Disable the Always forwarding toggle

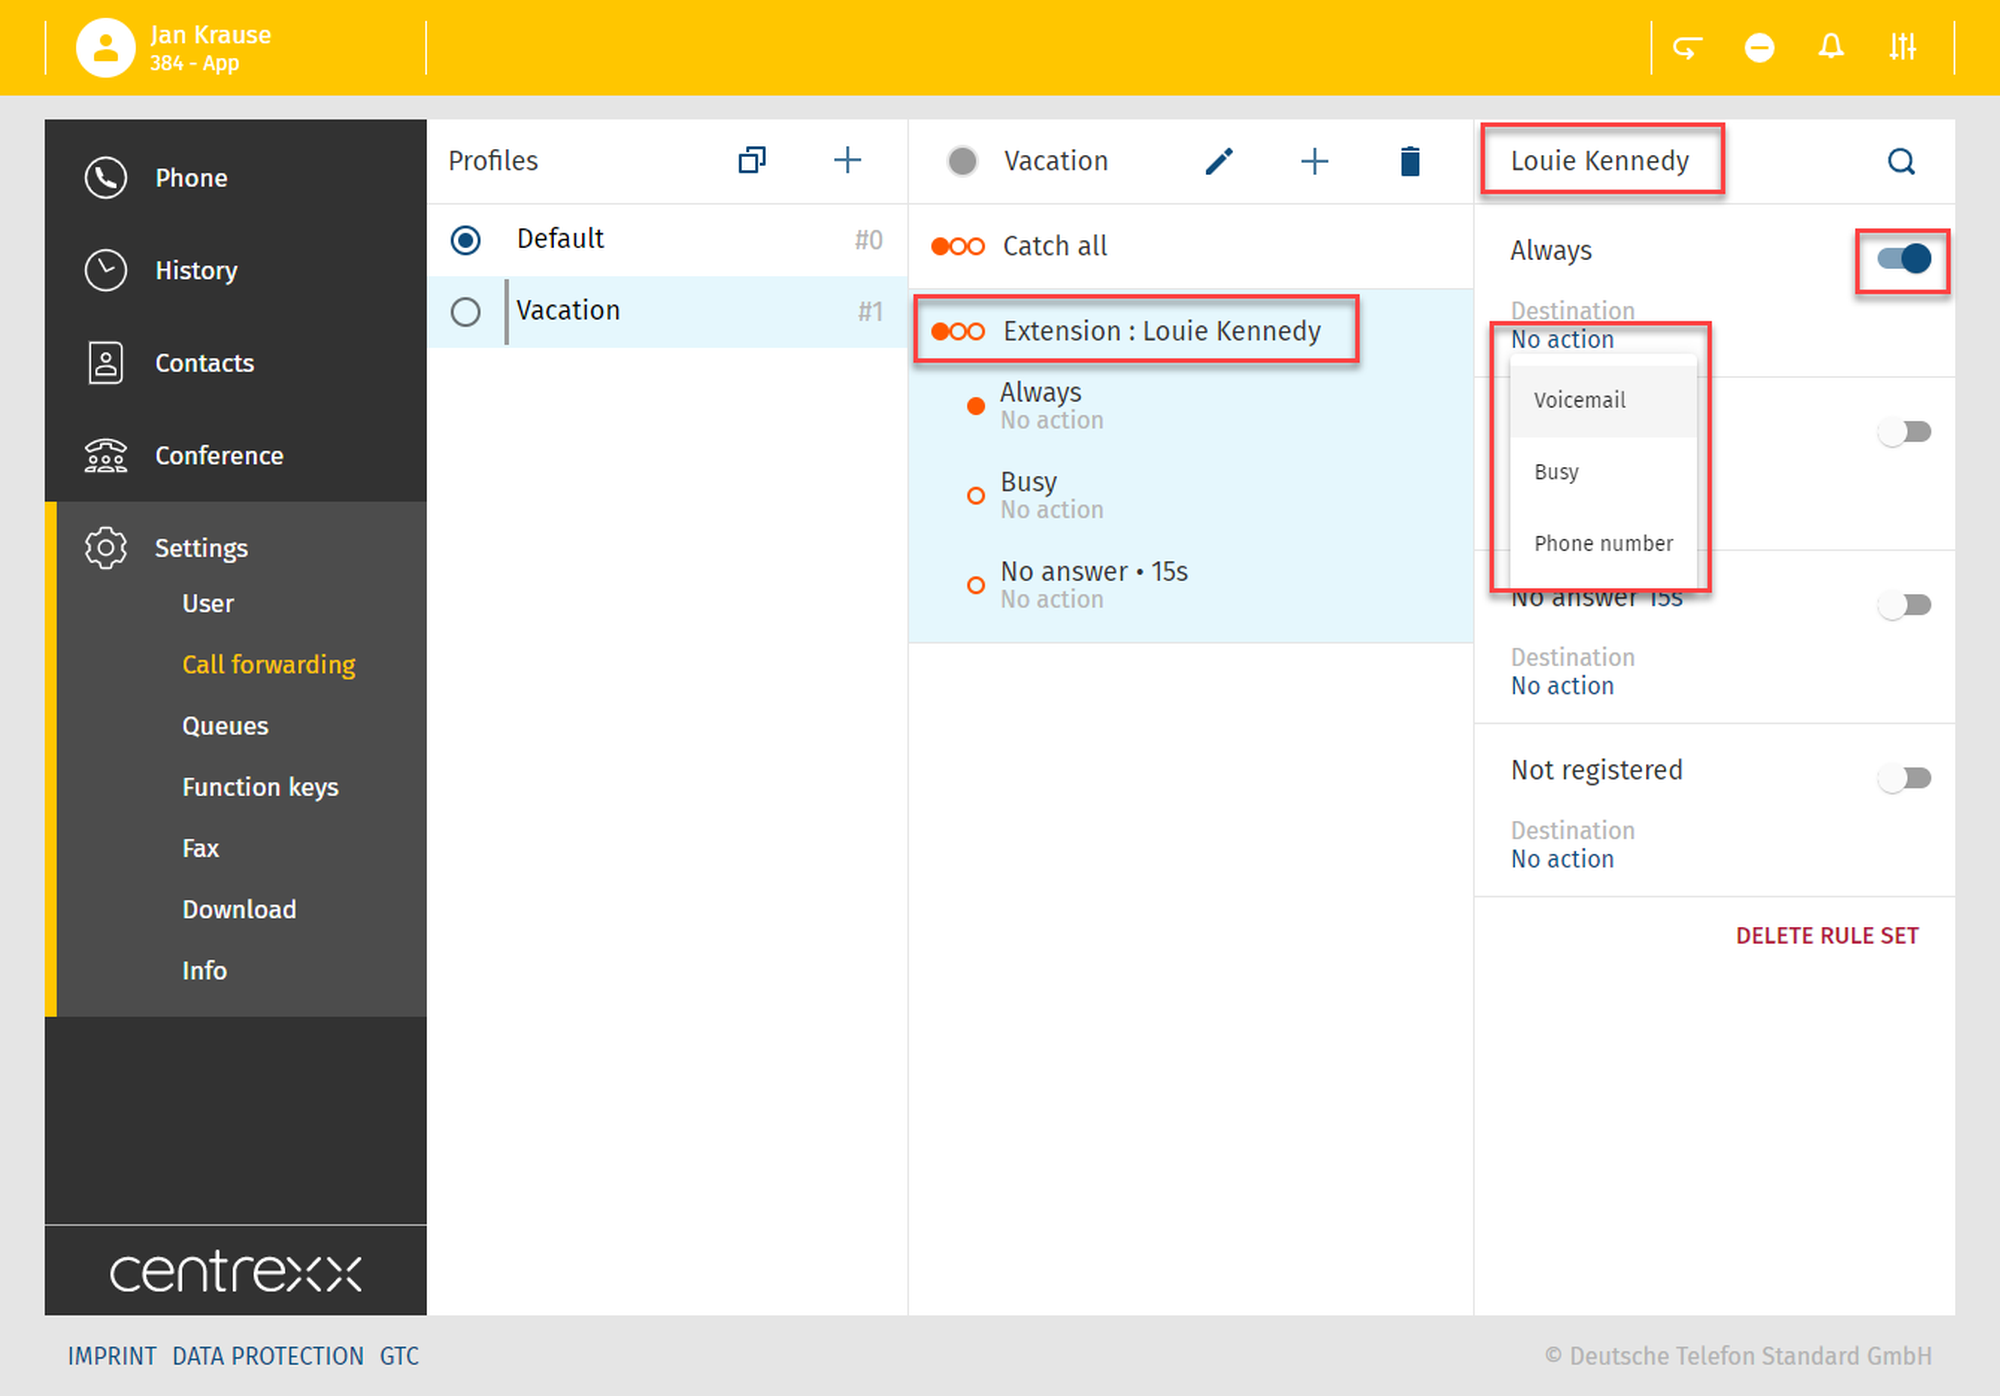coord(1904,259)
